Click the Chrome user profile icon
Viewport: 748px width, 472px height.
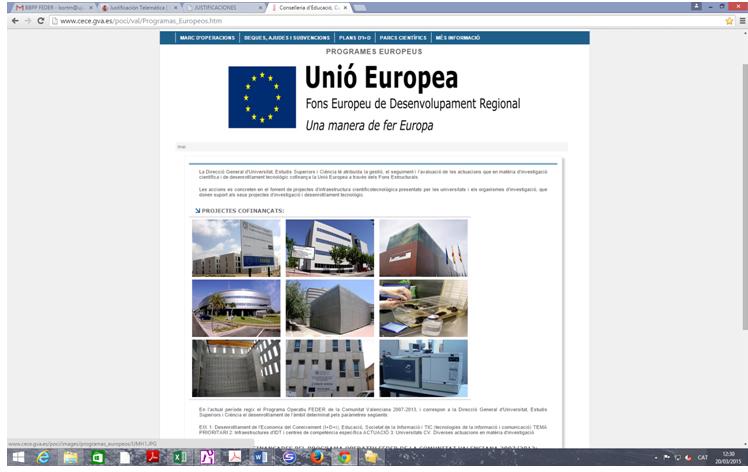coord(696,6)
